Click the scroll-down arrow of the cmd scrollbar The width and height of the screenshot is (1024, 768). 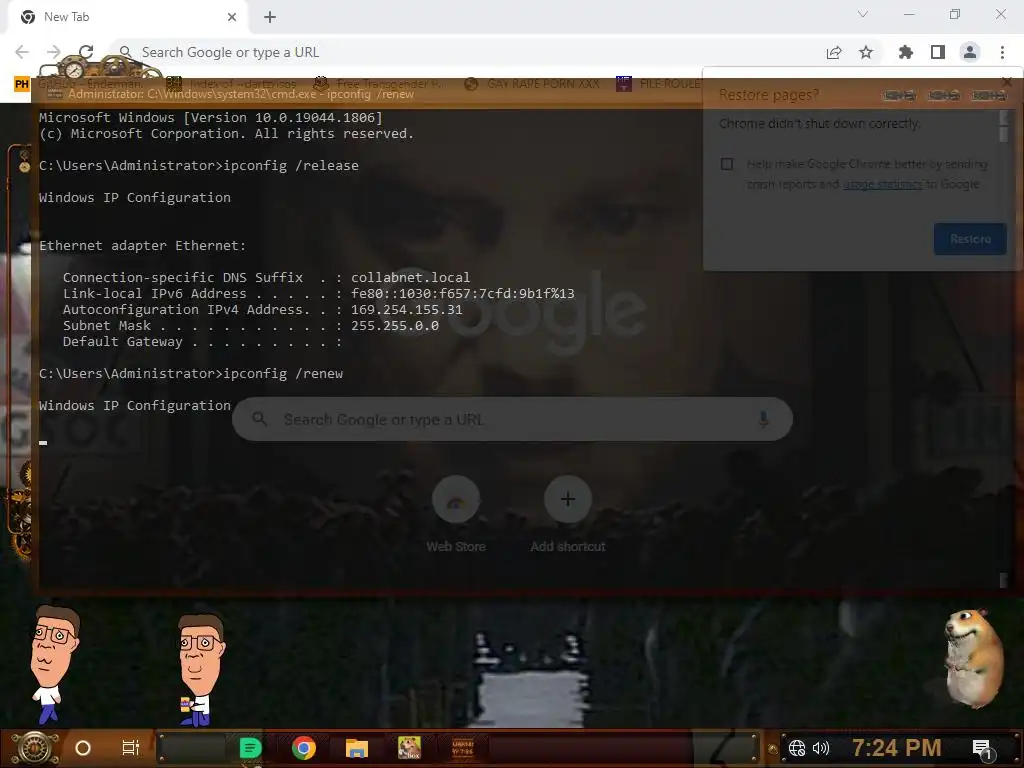coord(1004,581)
